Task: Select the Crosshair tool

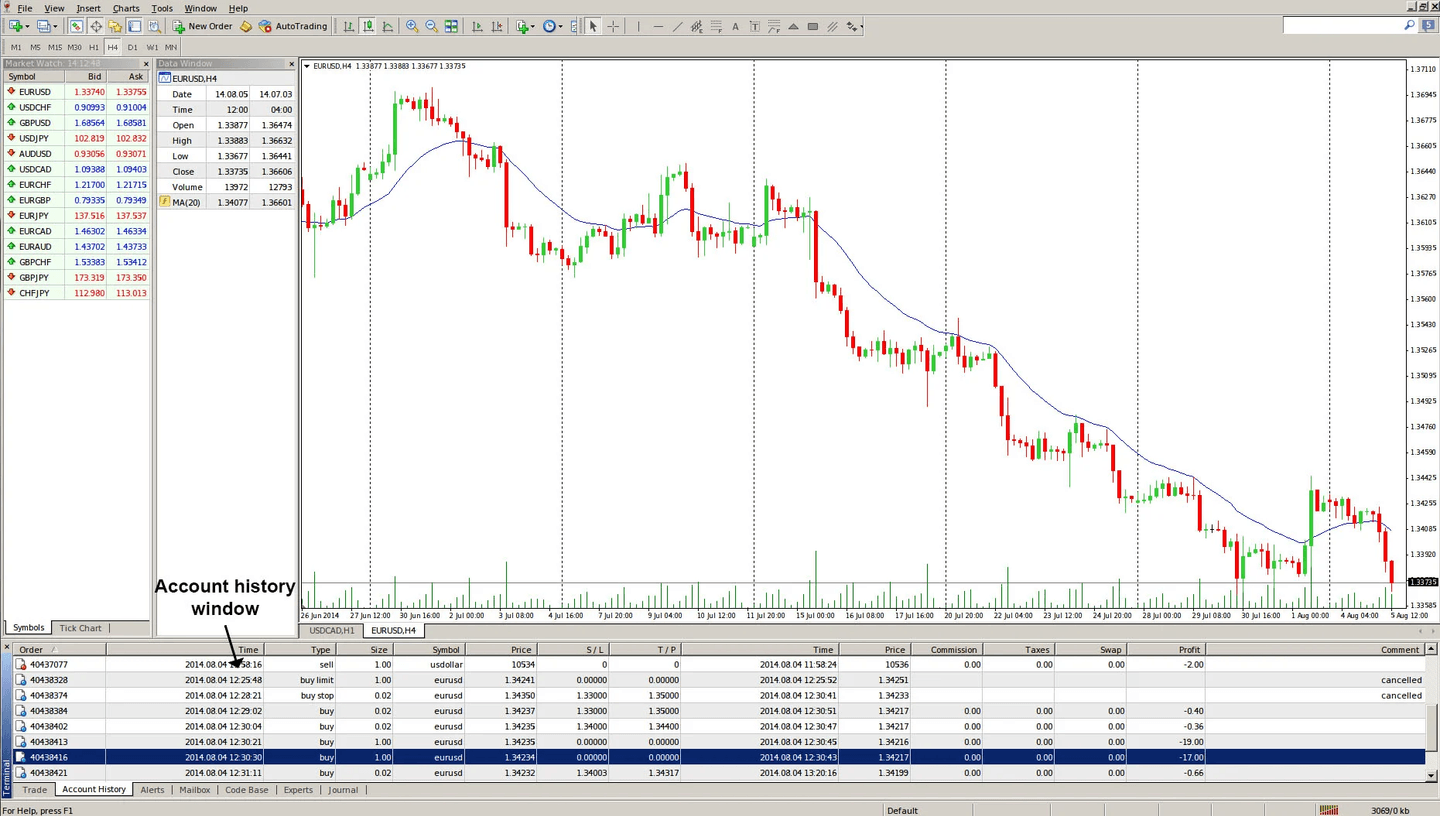Action: coord(613,26)
